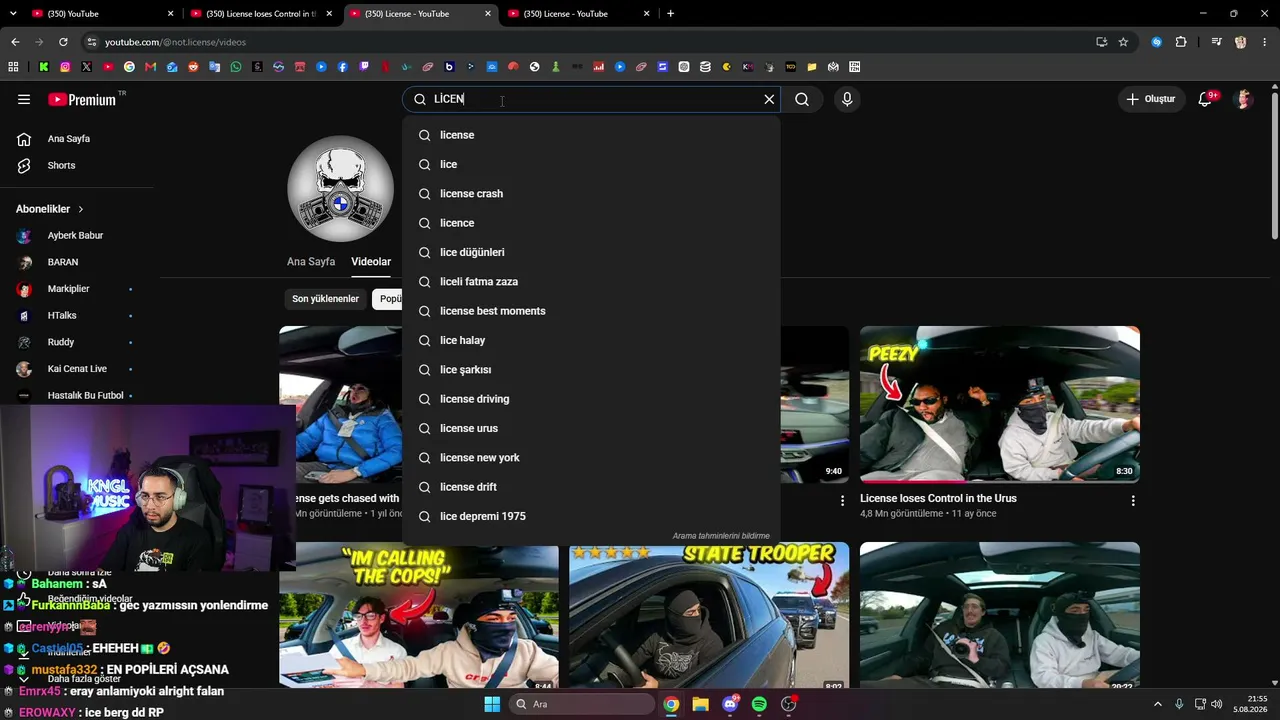This screenshot has height=720, width=1280.
Task: Open the Shazam extension
Action: pos(1157,42)
